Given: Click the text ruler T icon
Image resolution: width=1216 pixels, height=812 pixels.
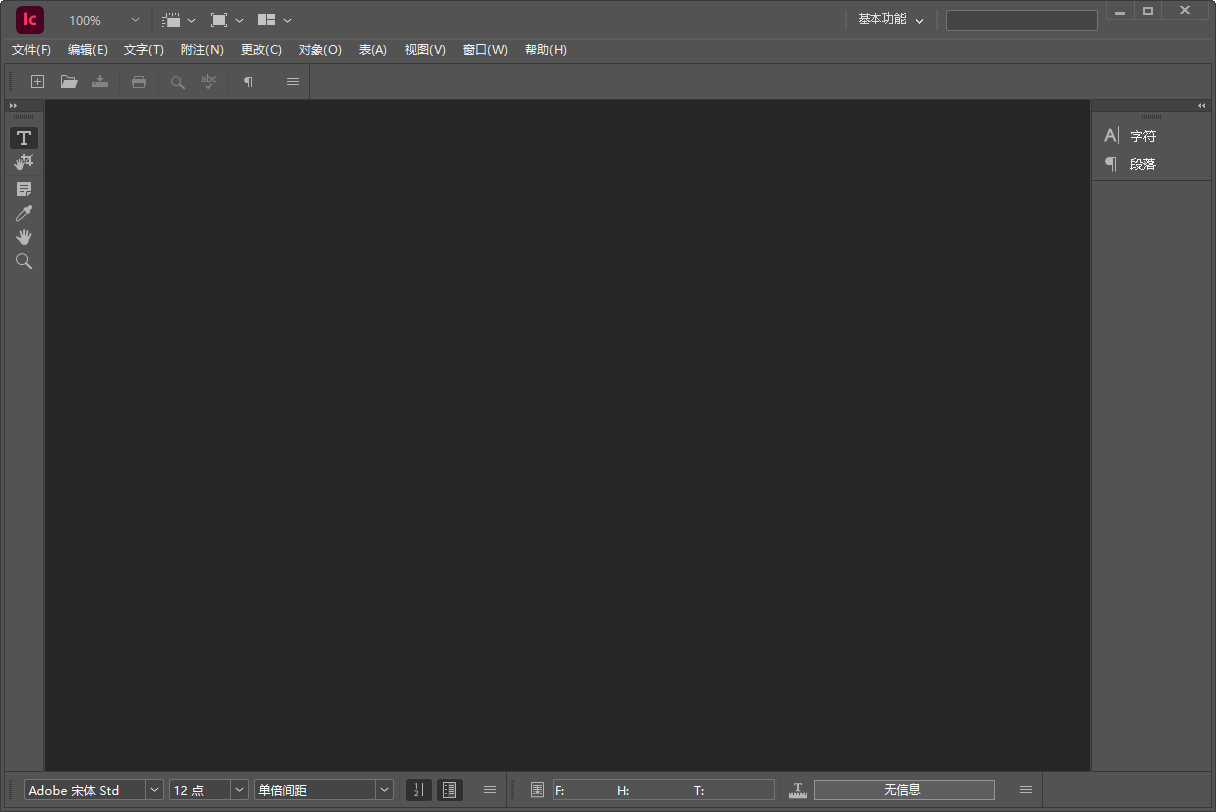Looking at the screenshot, I should click(798, 790).
